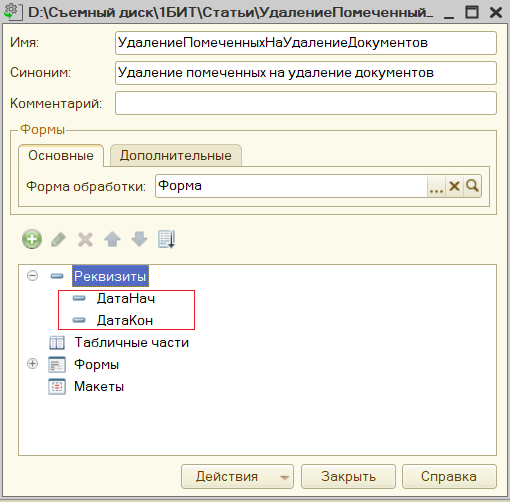Clear the Форма обработки field with X
The height and width of the screenshot is (502, 510).
tap(454, 186)
